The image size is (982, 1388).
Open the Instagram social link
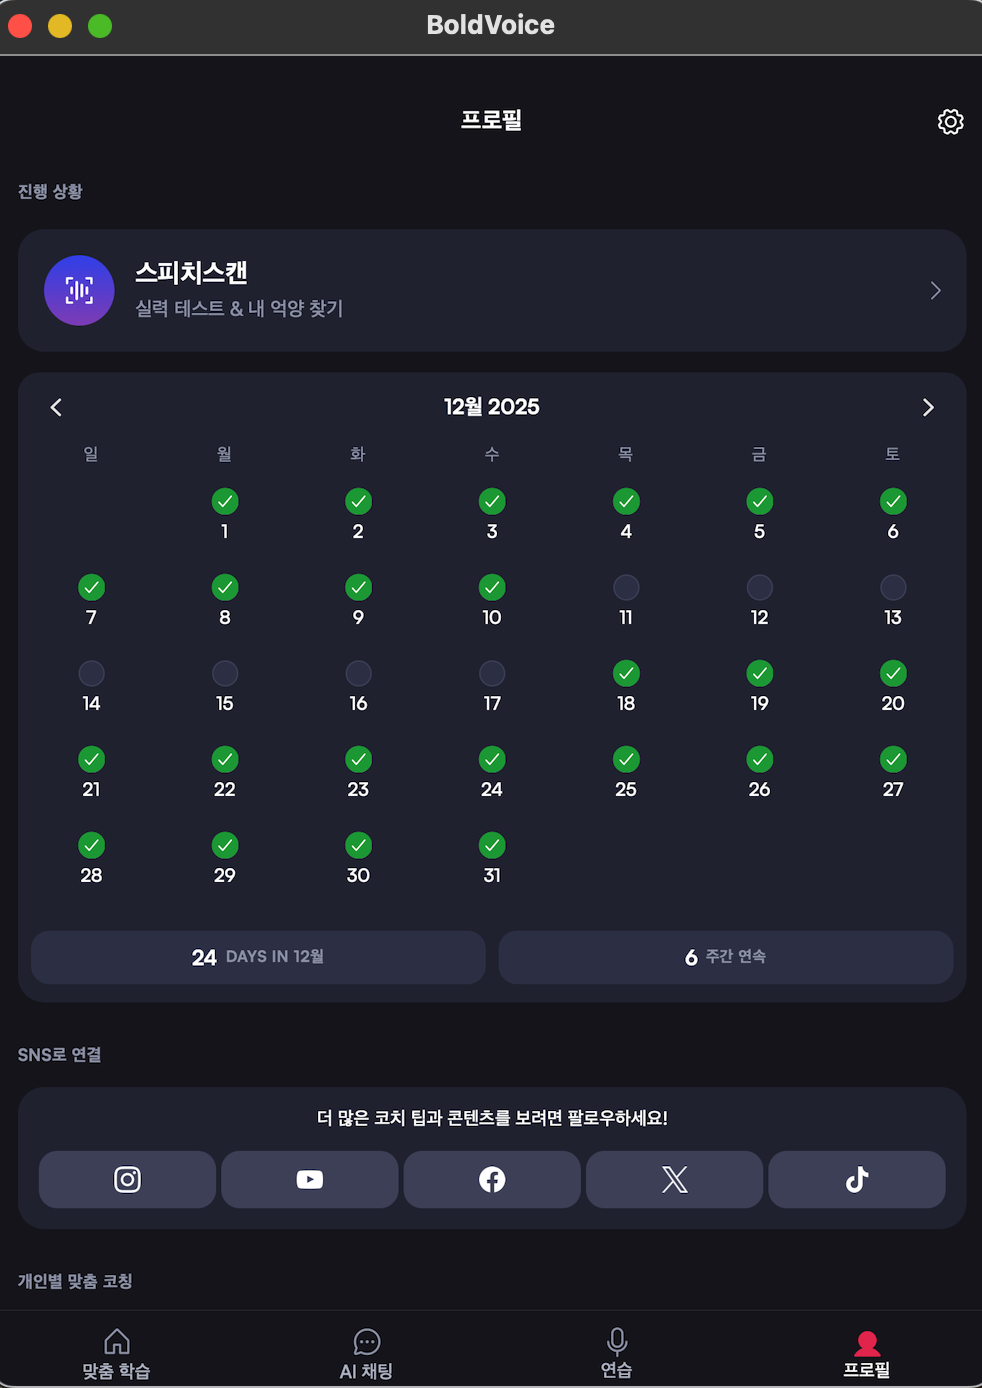[x=127, y=1179]
